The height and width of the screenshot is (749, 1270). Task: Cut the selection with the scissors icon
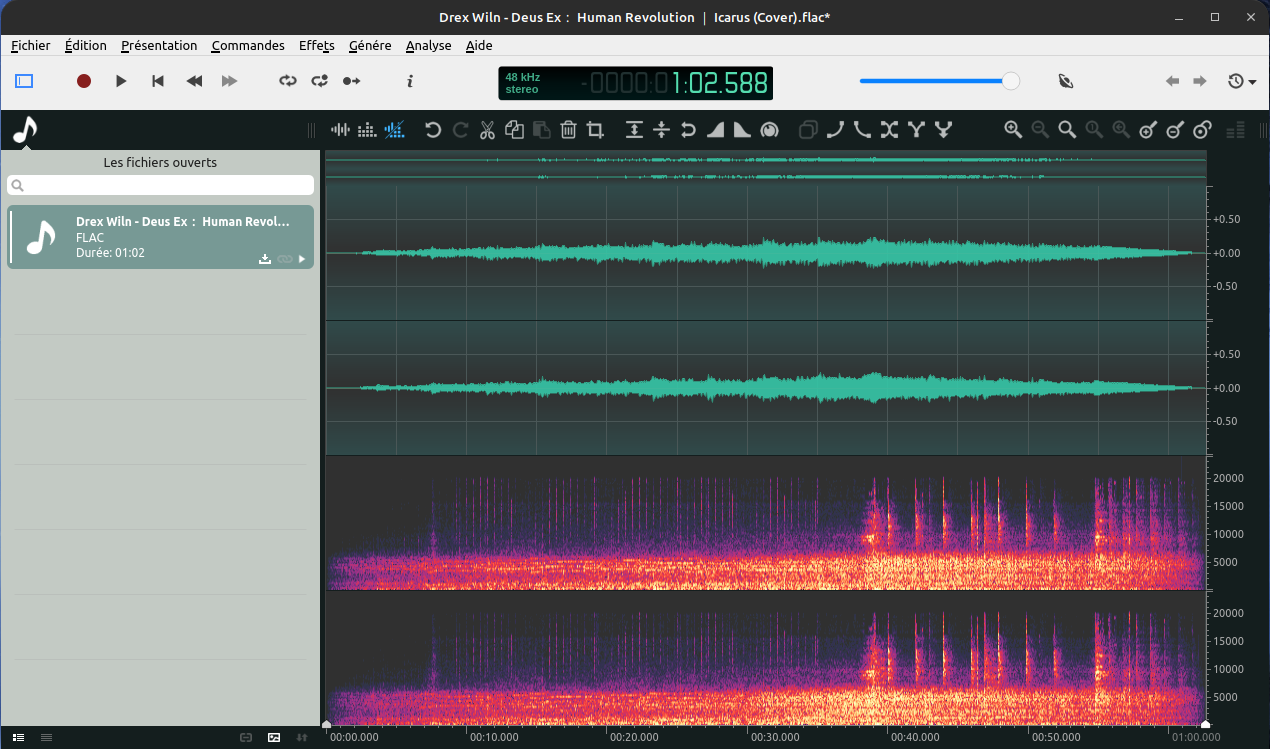point(487,129)
